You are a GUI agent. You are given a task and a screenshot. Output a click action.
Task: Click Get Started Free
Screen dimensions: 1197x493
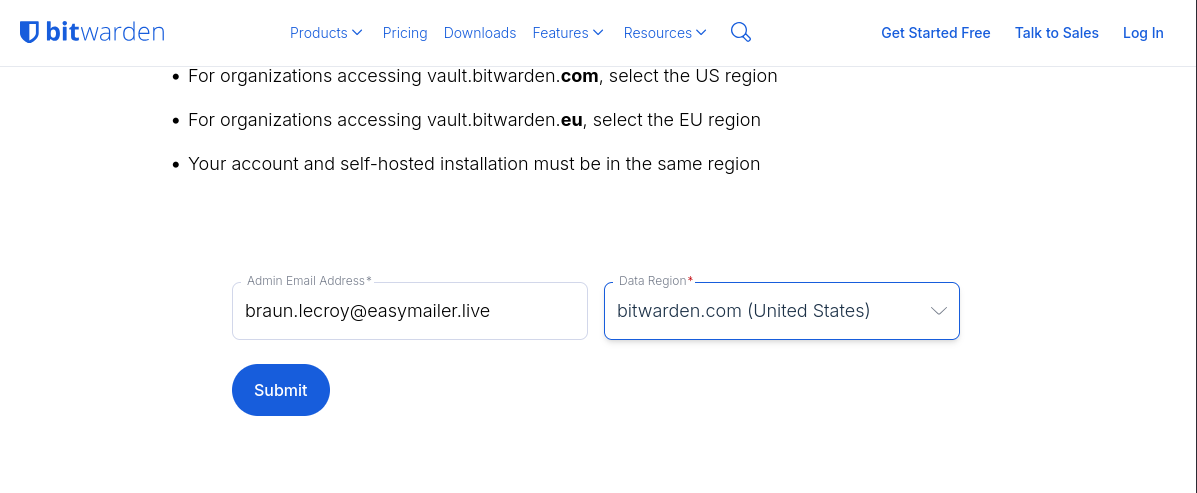(x=935, y=33)
